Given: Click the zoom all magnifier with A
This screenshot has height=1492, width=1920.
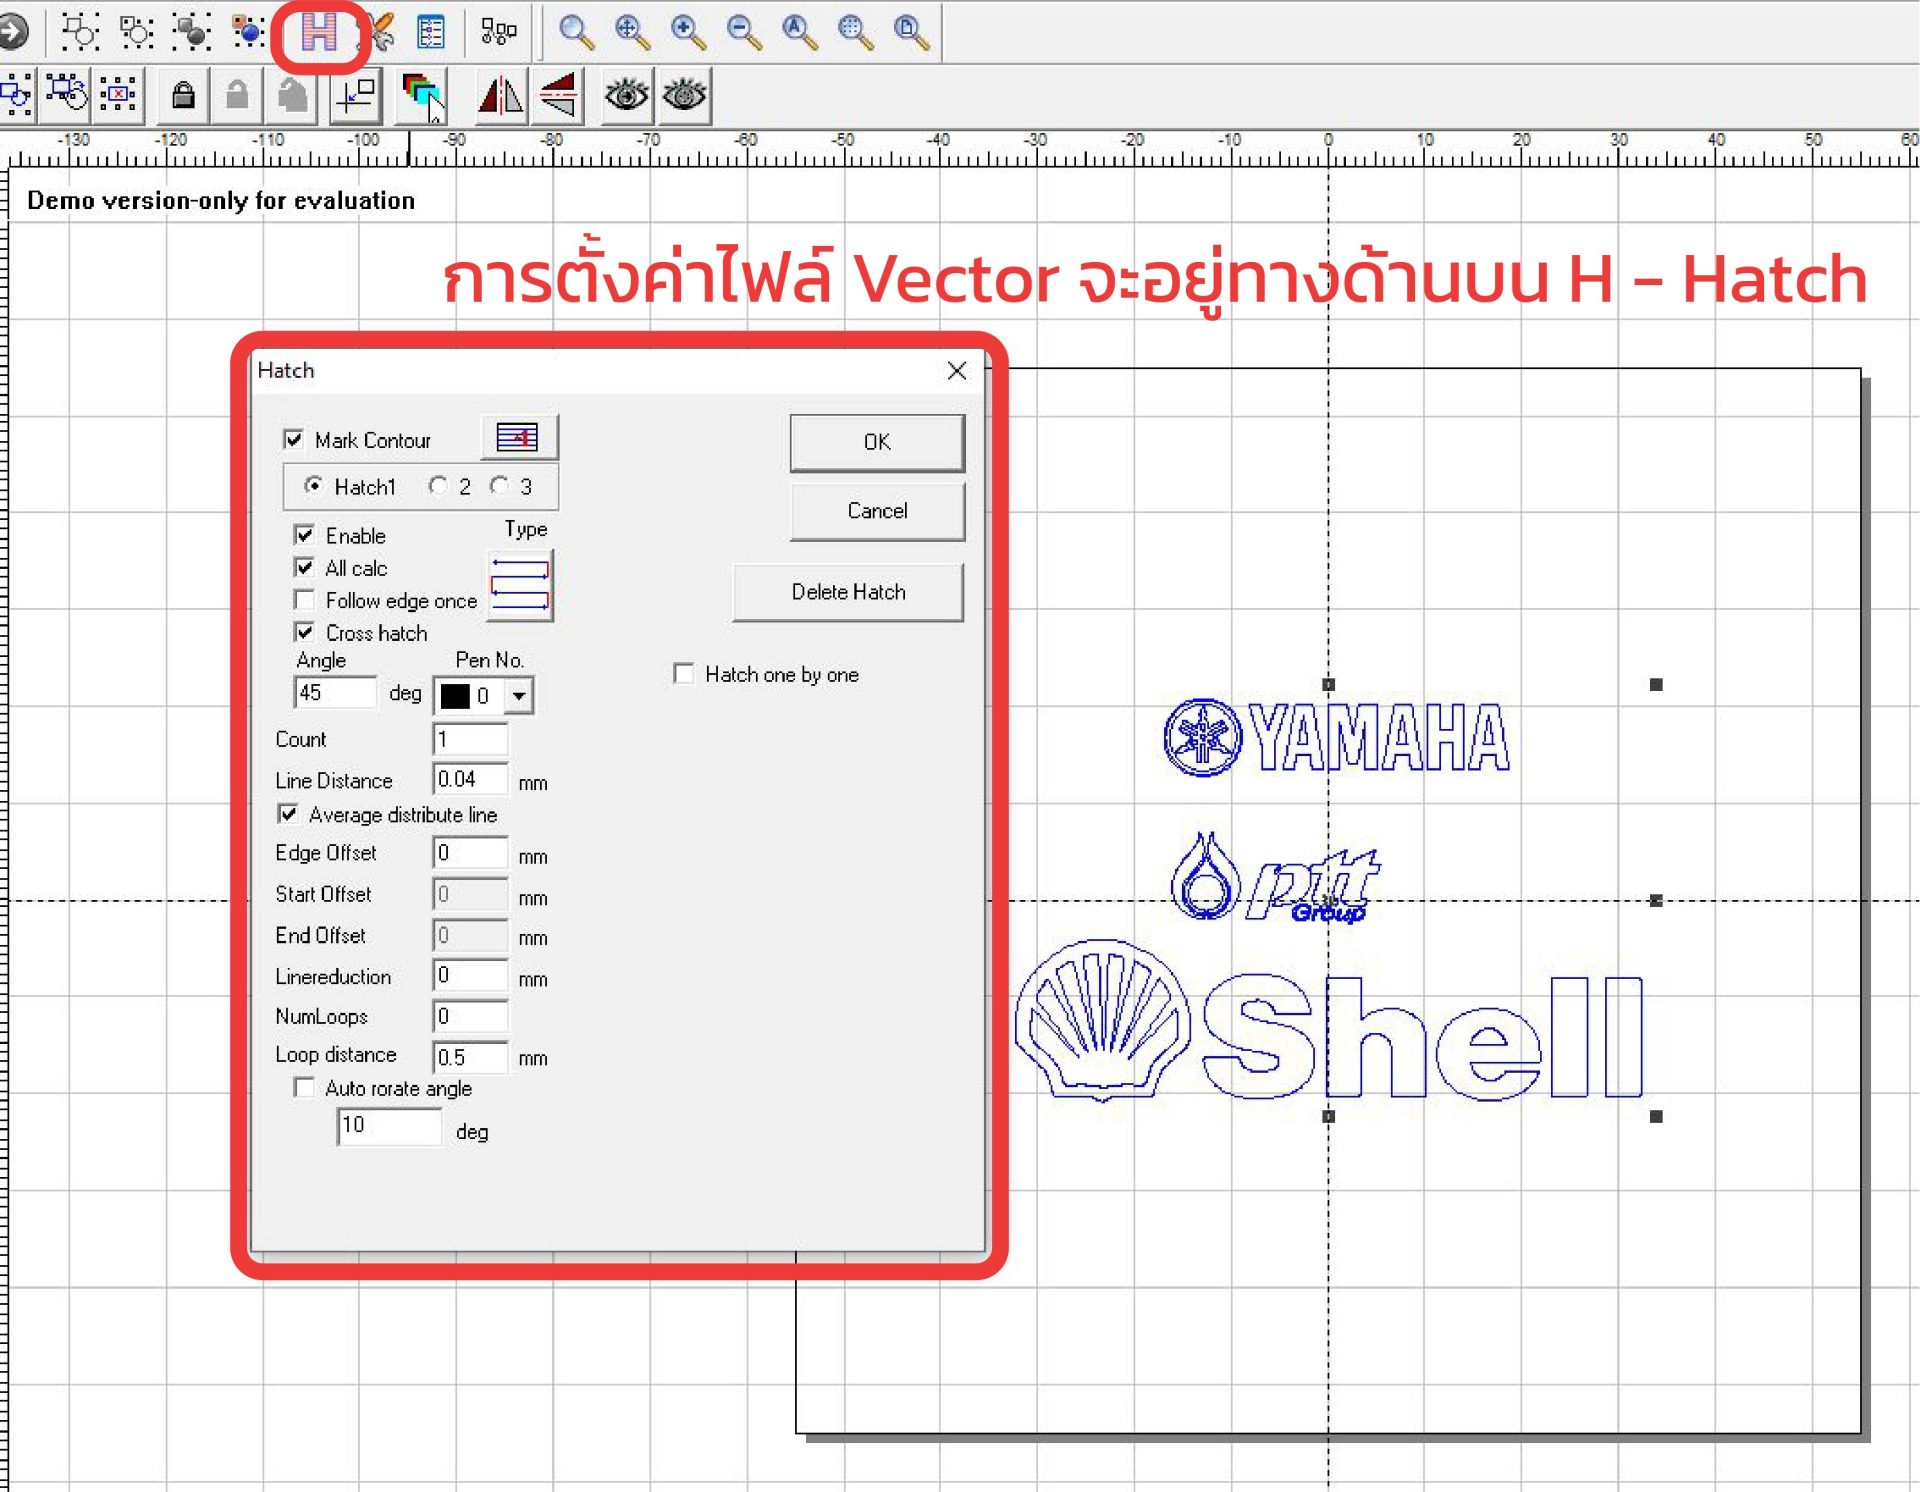Looking at the screenshot, I should tap(800, 33).
